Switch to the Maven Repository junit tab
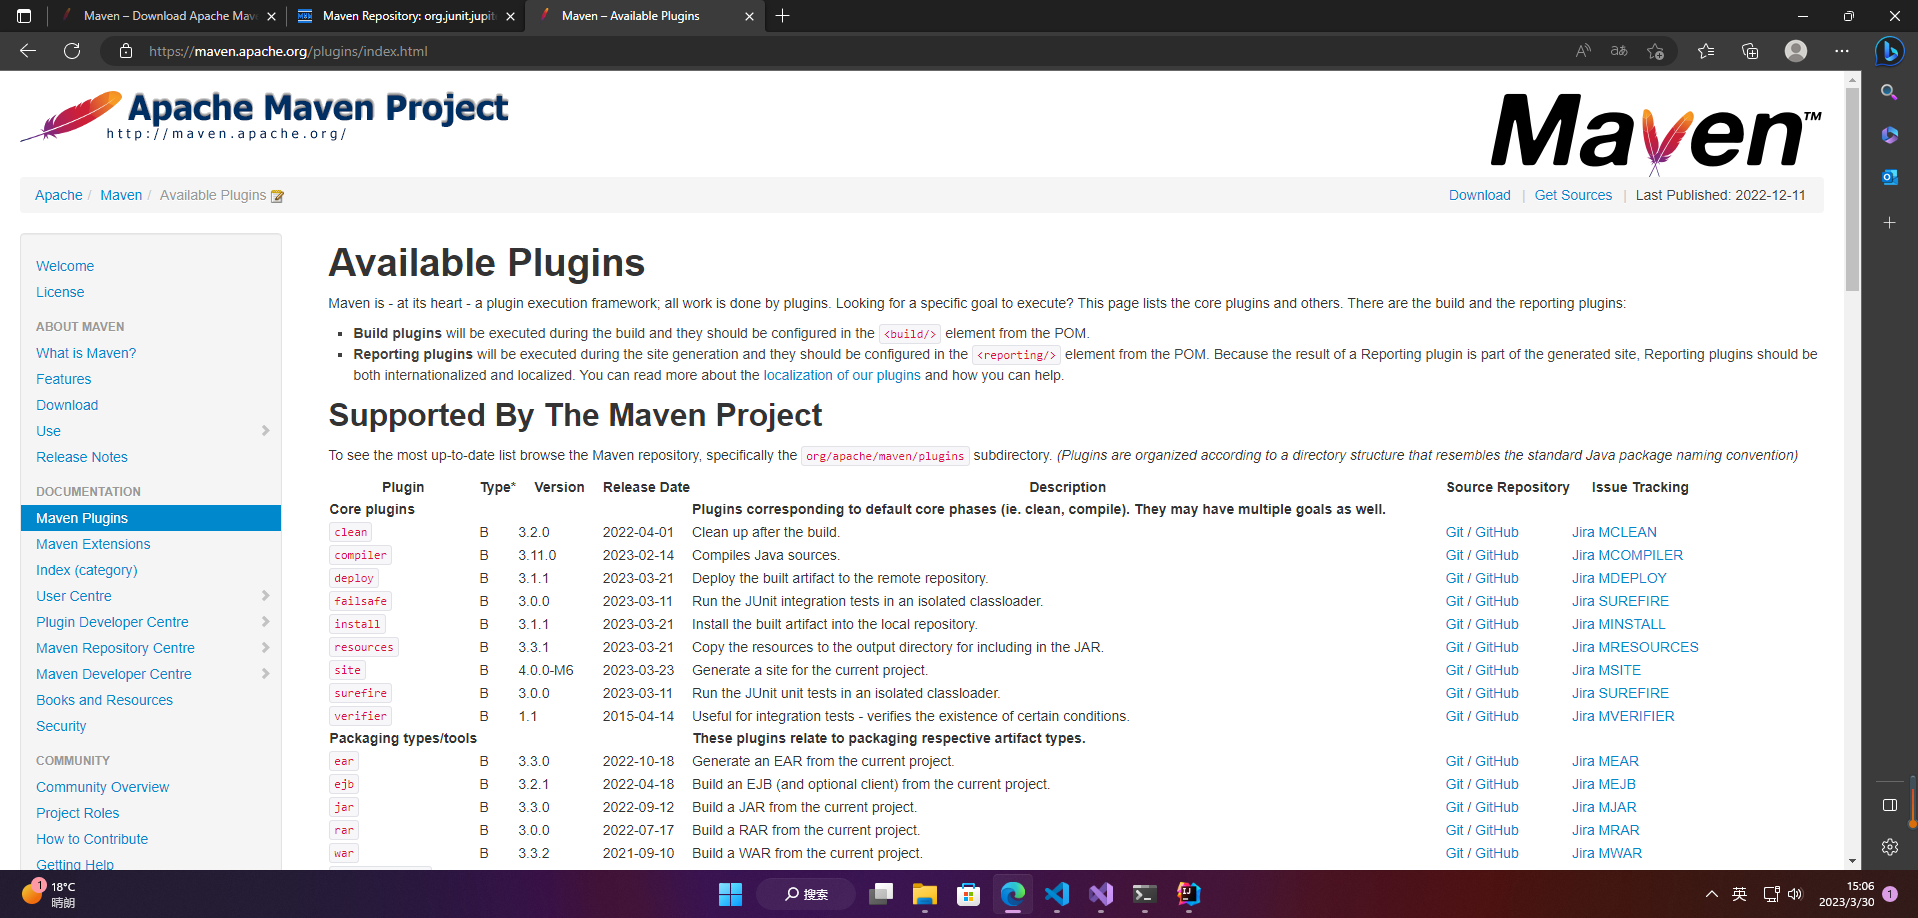 click(x=406, y=16)
